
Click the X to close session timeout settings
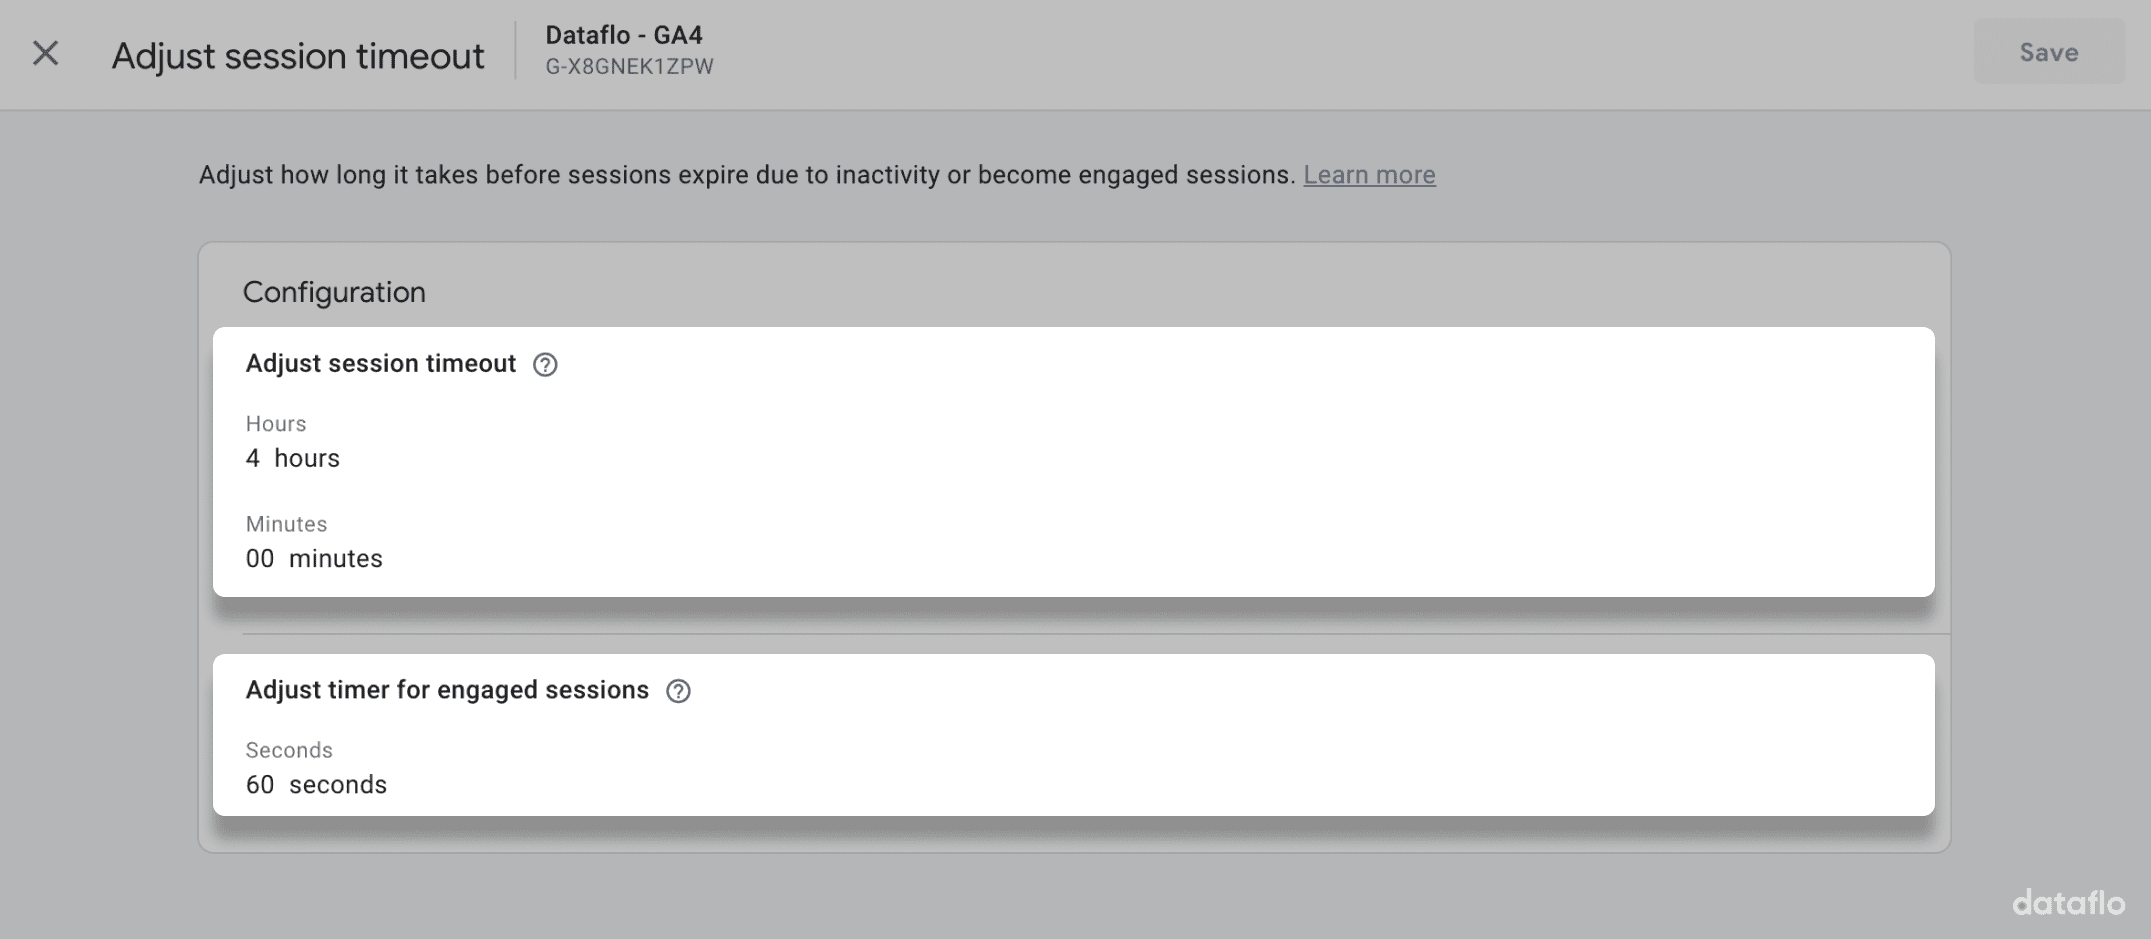[45, 55]
